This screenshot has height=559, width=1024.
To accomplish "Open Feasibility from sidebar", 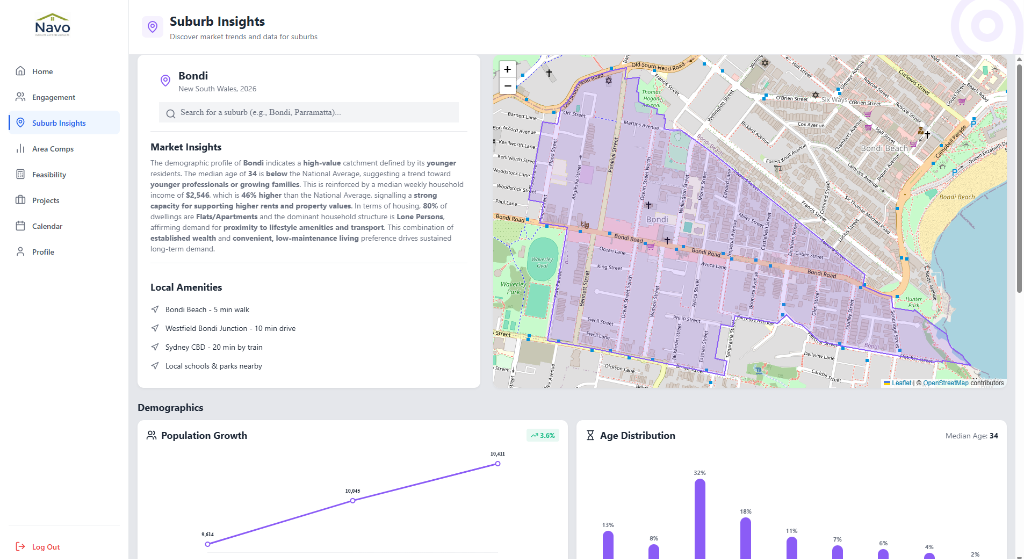I will 64,174.
